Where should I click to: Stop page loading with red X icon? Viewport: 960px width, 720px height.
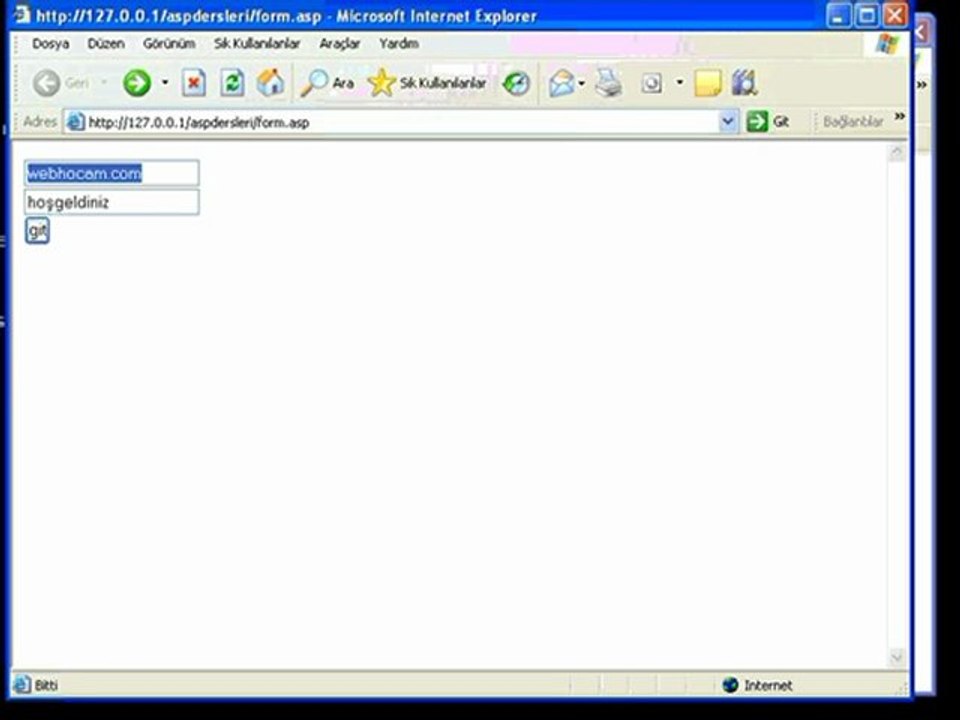(x=193, y=83)
